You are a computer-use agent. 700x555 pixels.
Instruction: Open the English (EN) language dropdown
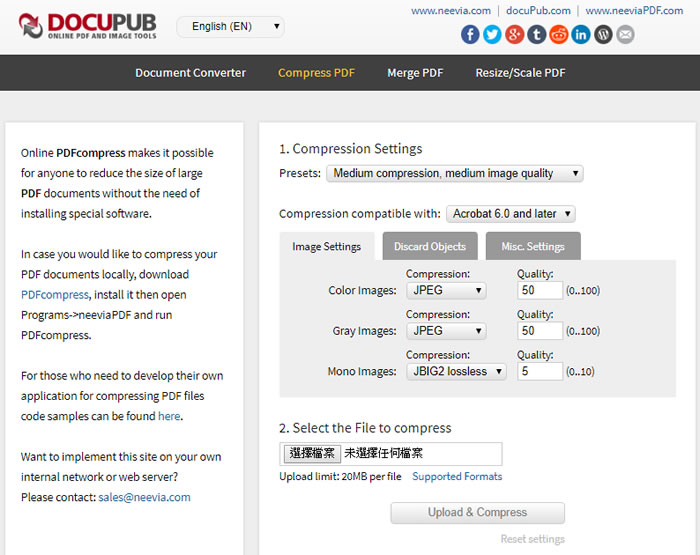point(230,26)
